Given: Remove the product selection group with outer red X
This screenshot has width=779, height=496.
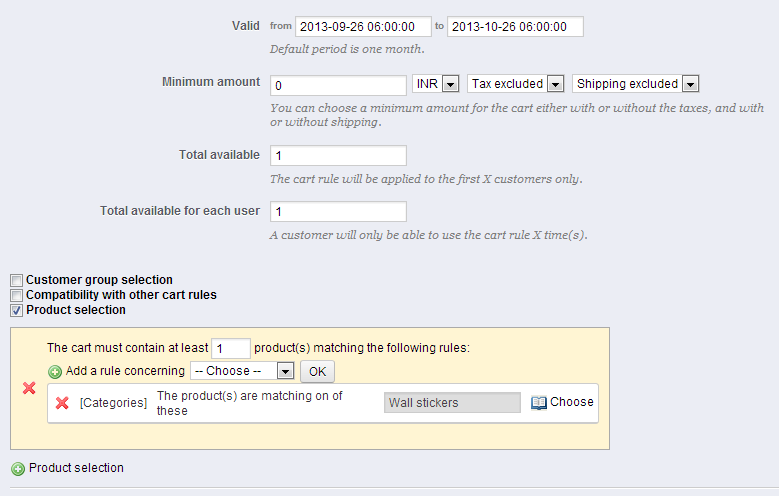Looking at the screenshot, I should (x=29, y=388).
